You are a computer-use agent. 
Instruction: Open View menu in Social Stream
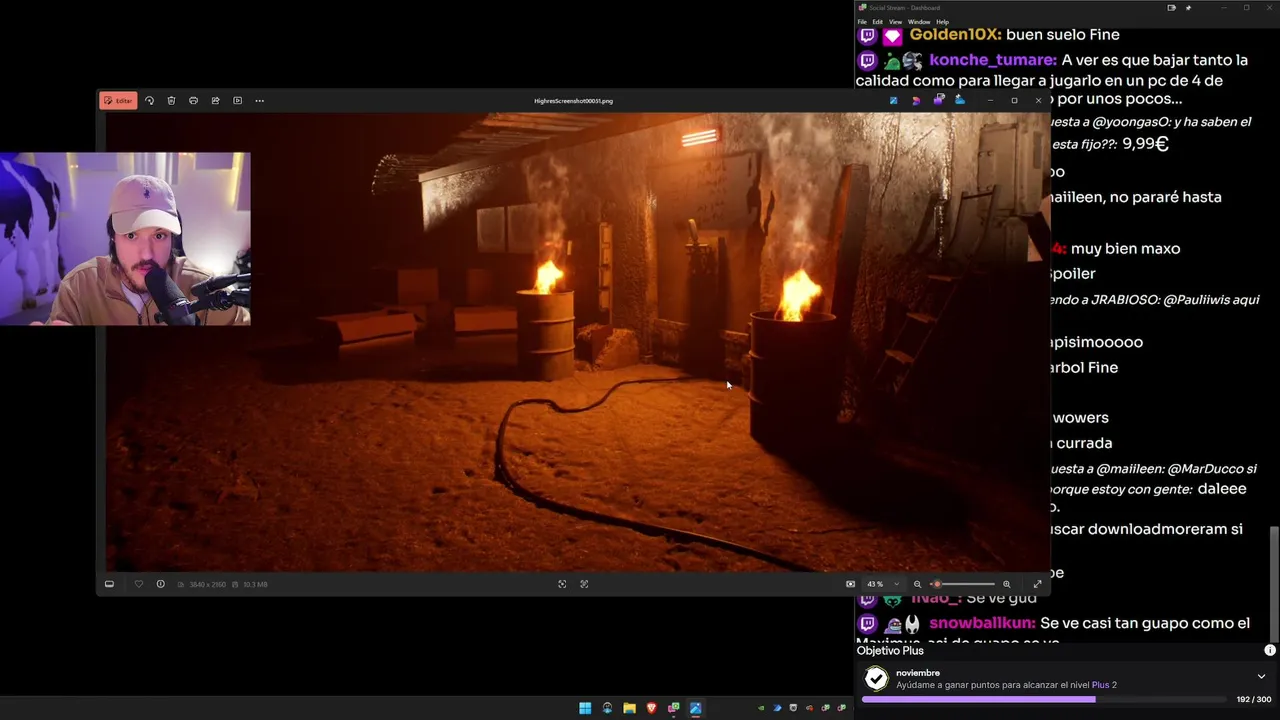tap(895, 22)
